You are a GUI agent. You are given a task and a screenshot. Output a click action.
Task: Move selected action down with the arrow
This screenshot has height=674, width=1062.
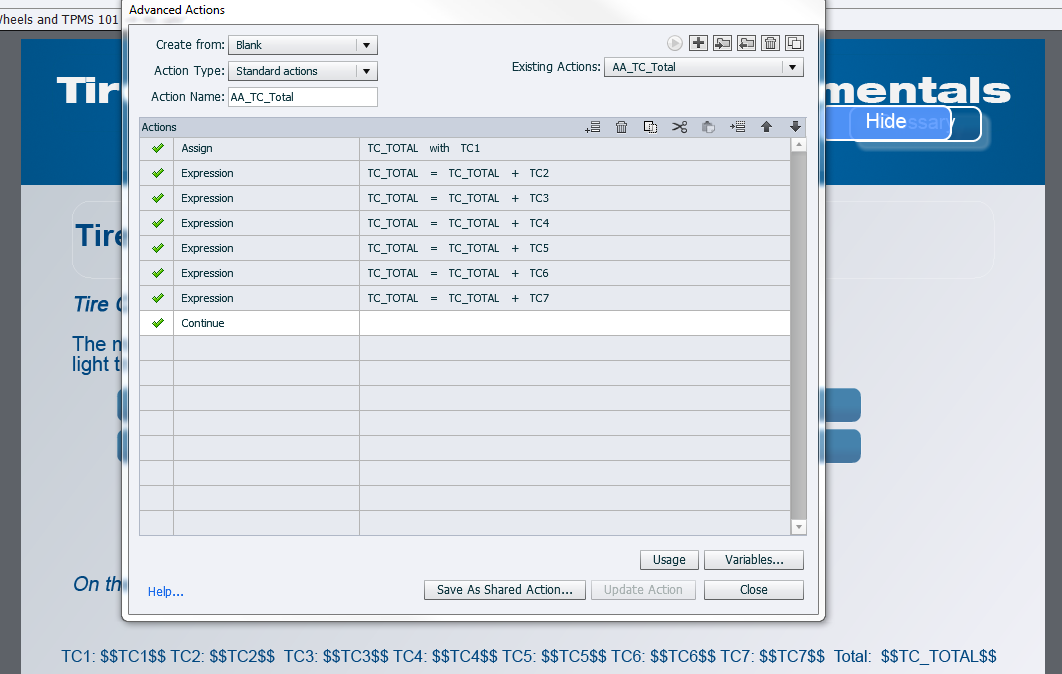(x=795, y=127)
